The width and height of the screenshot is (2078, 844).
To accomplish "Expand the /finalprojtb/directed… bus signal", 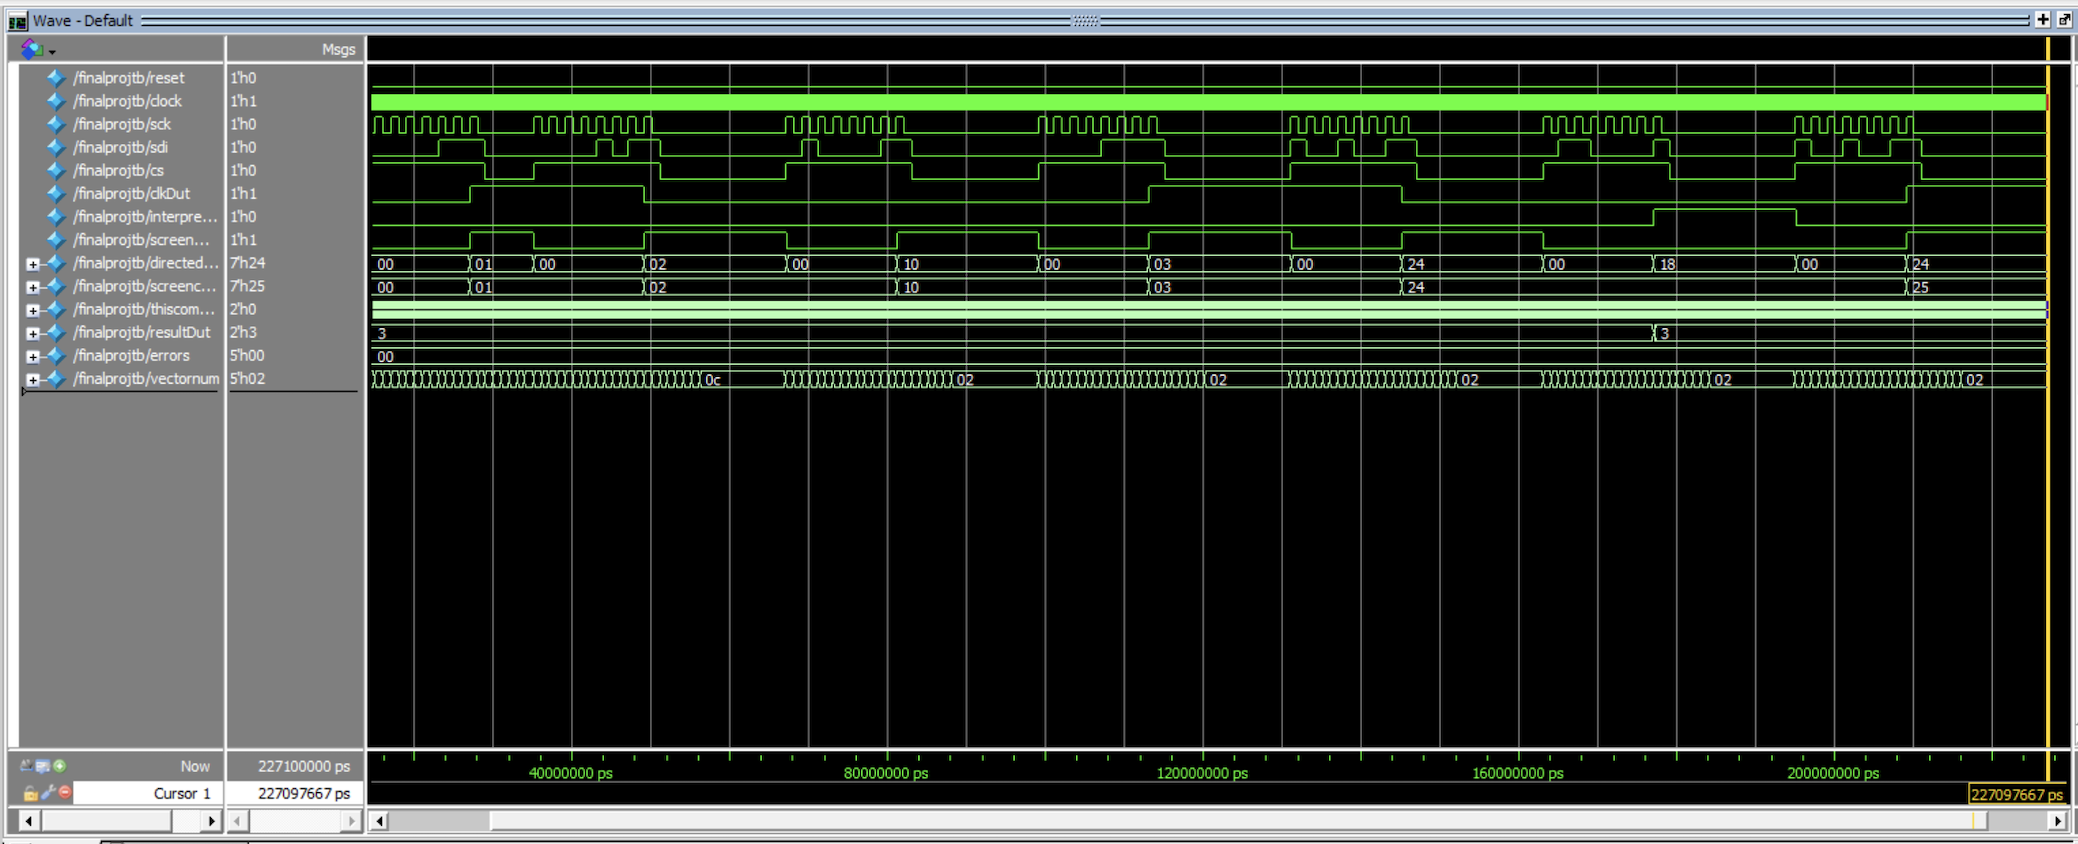I will [x=33, y=264].
